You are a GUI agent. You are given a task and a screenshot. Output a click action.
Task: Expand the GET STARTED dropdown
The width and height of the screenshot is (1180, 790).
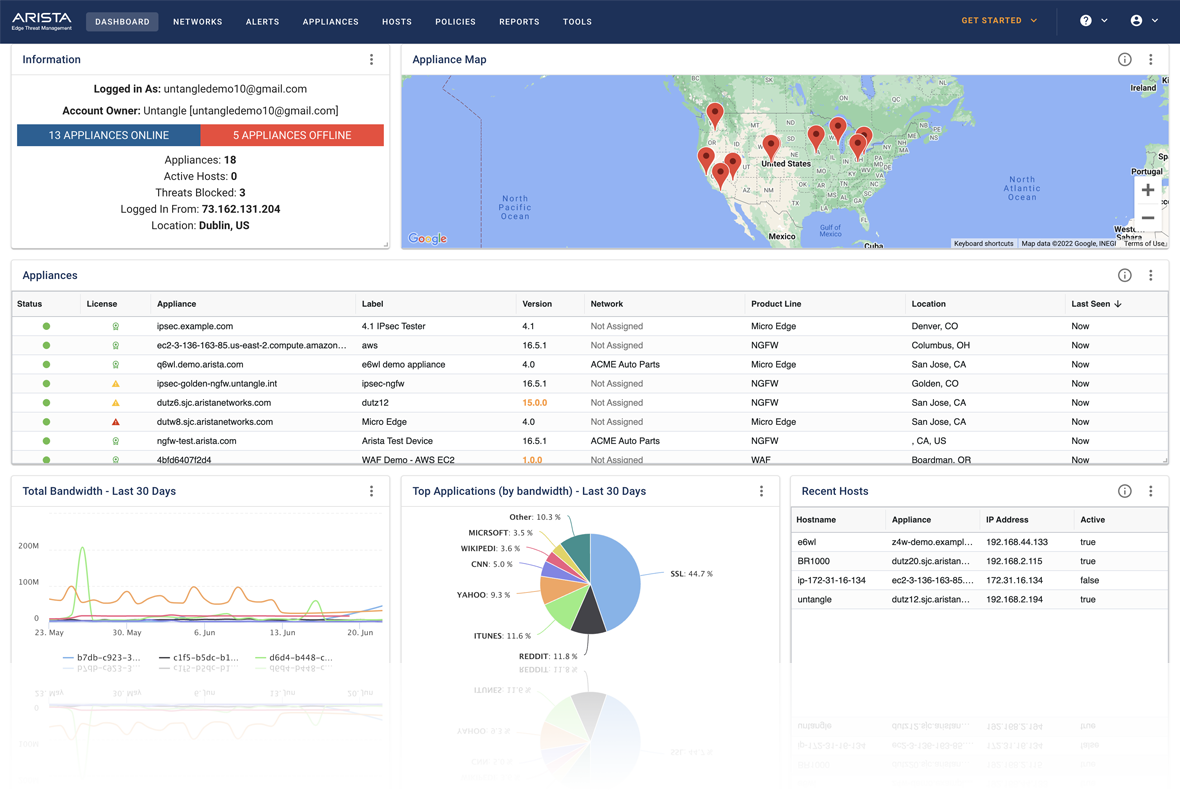coord(999,20)
